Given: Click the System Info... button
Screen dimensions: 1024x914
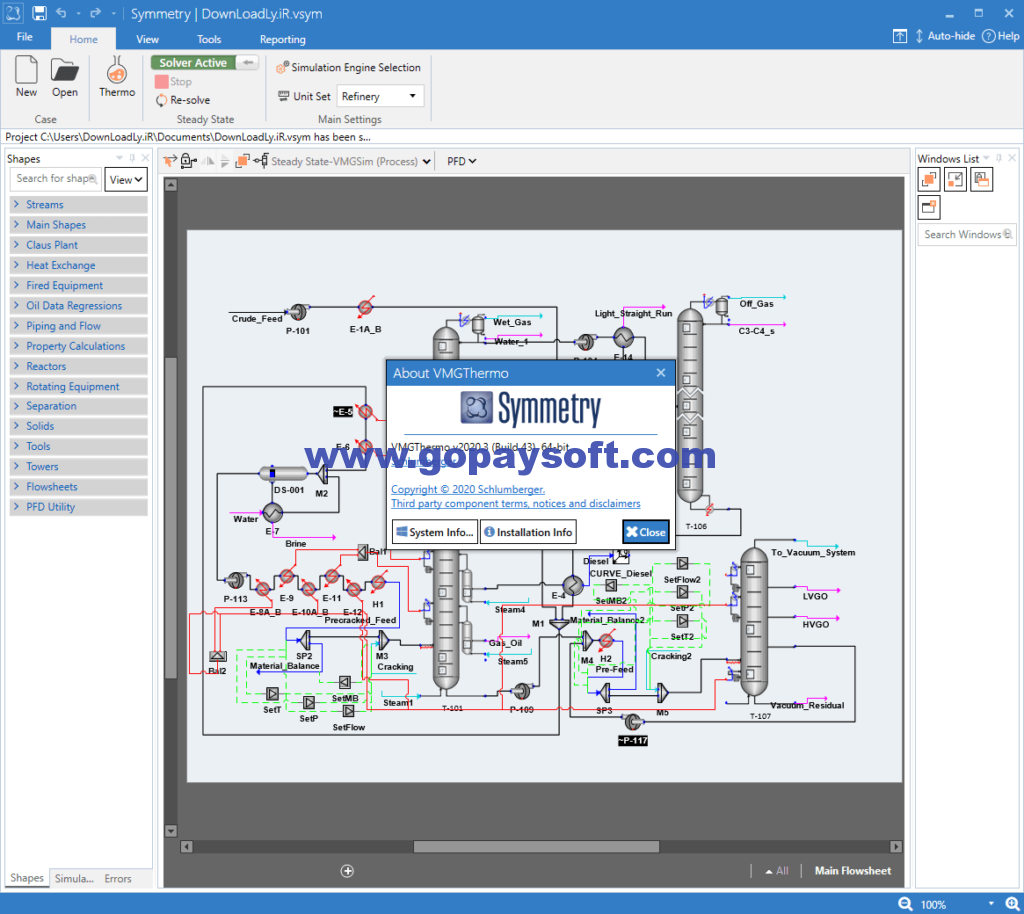Looking at the screenshot, I should point(435,532).
